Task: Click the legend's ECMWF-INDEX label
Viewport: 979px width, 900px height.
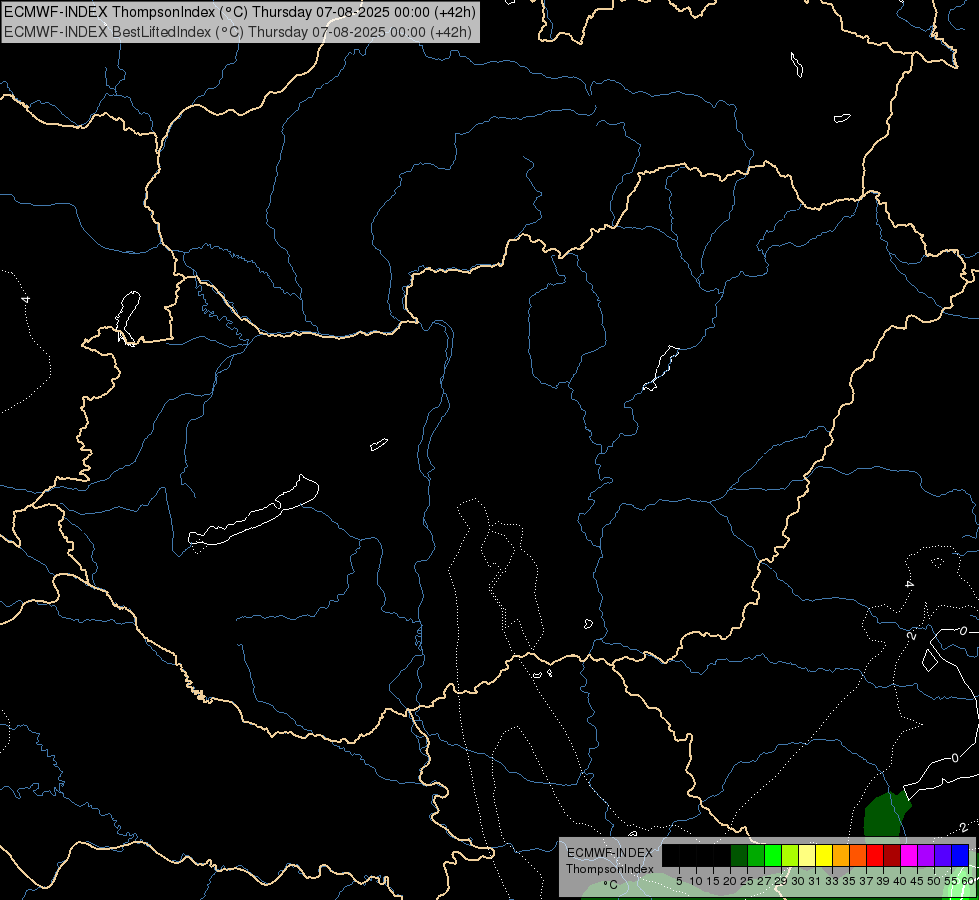Action: 610,853
